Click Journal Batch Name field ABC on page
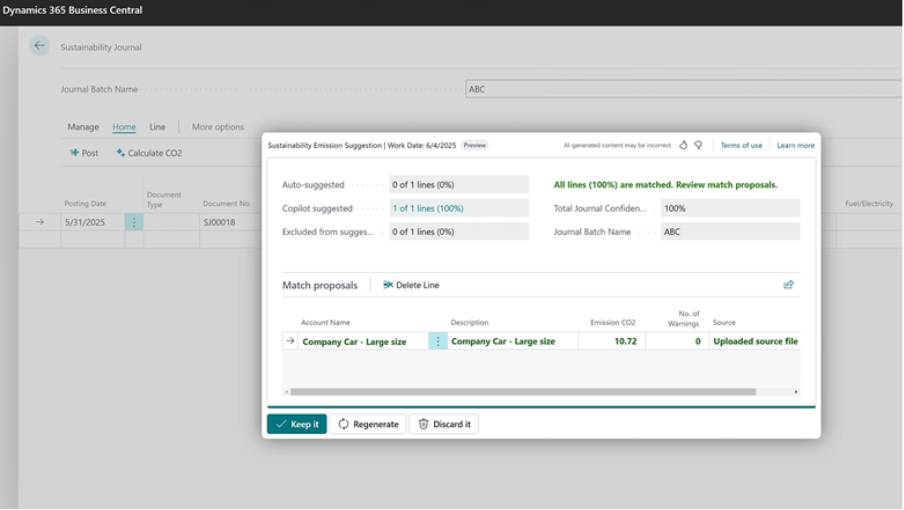This screenshot has width=904, height=510. pyautogui.click(x=684, y=89)
